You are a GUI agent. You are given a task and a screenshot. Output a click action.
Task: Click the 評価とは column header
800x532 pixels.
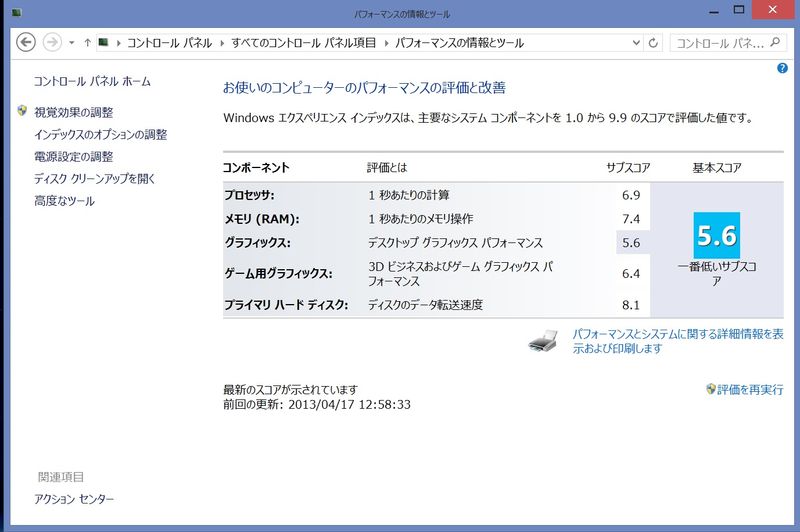(x=387, y=167)
